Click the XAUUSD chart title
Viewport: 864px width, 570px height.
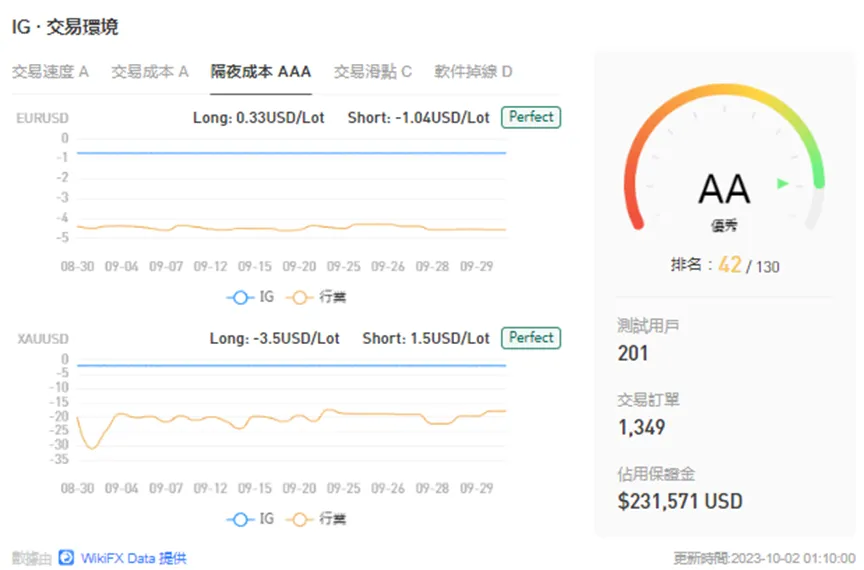click(x=42, y=339)
